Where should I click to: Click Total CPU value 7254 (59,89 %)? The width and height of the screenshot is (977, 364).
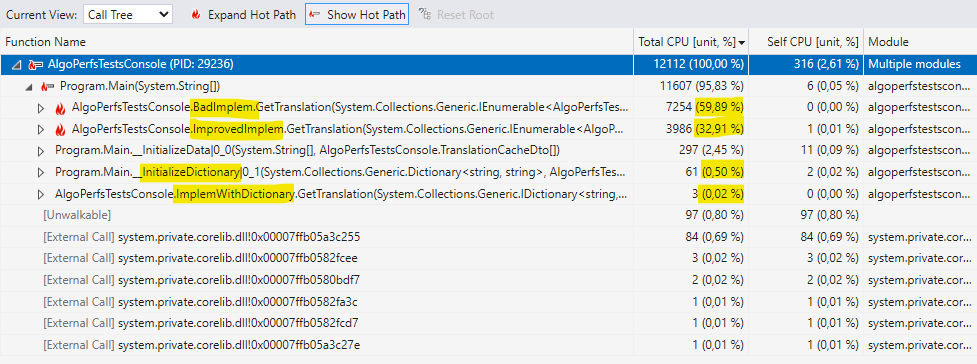pos(705,108)
